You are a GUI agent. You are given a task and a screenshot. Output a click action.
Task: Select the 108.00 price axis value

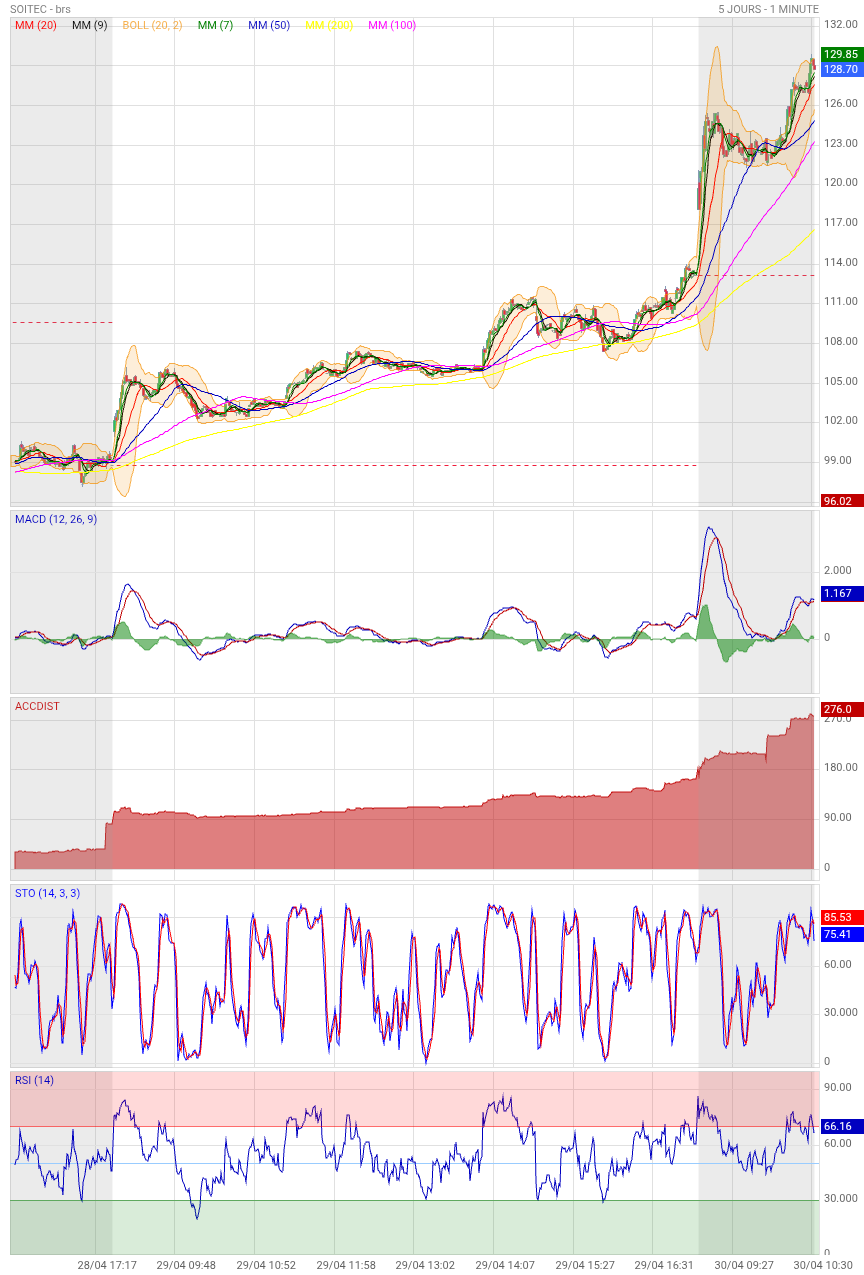(841, 342)
